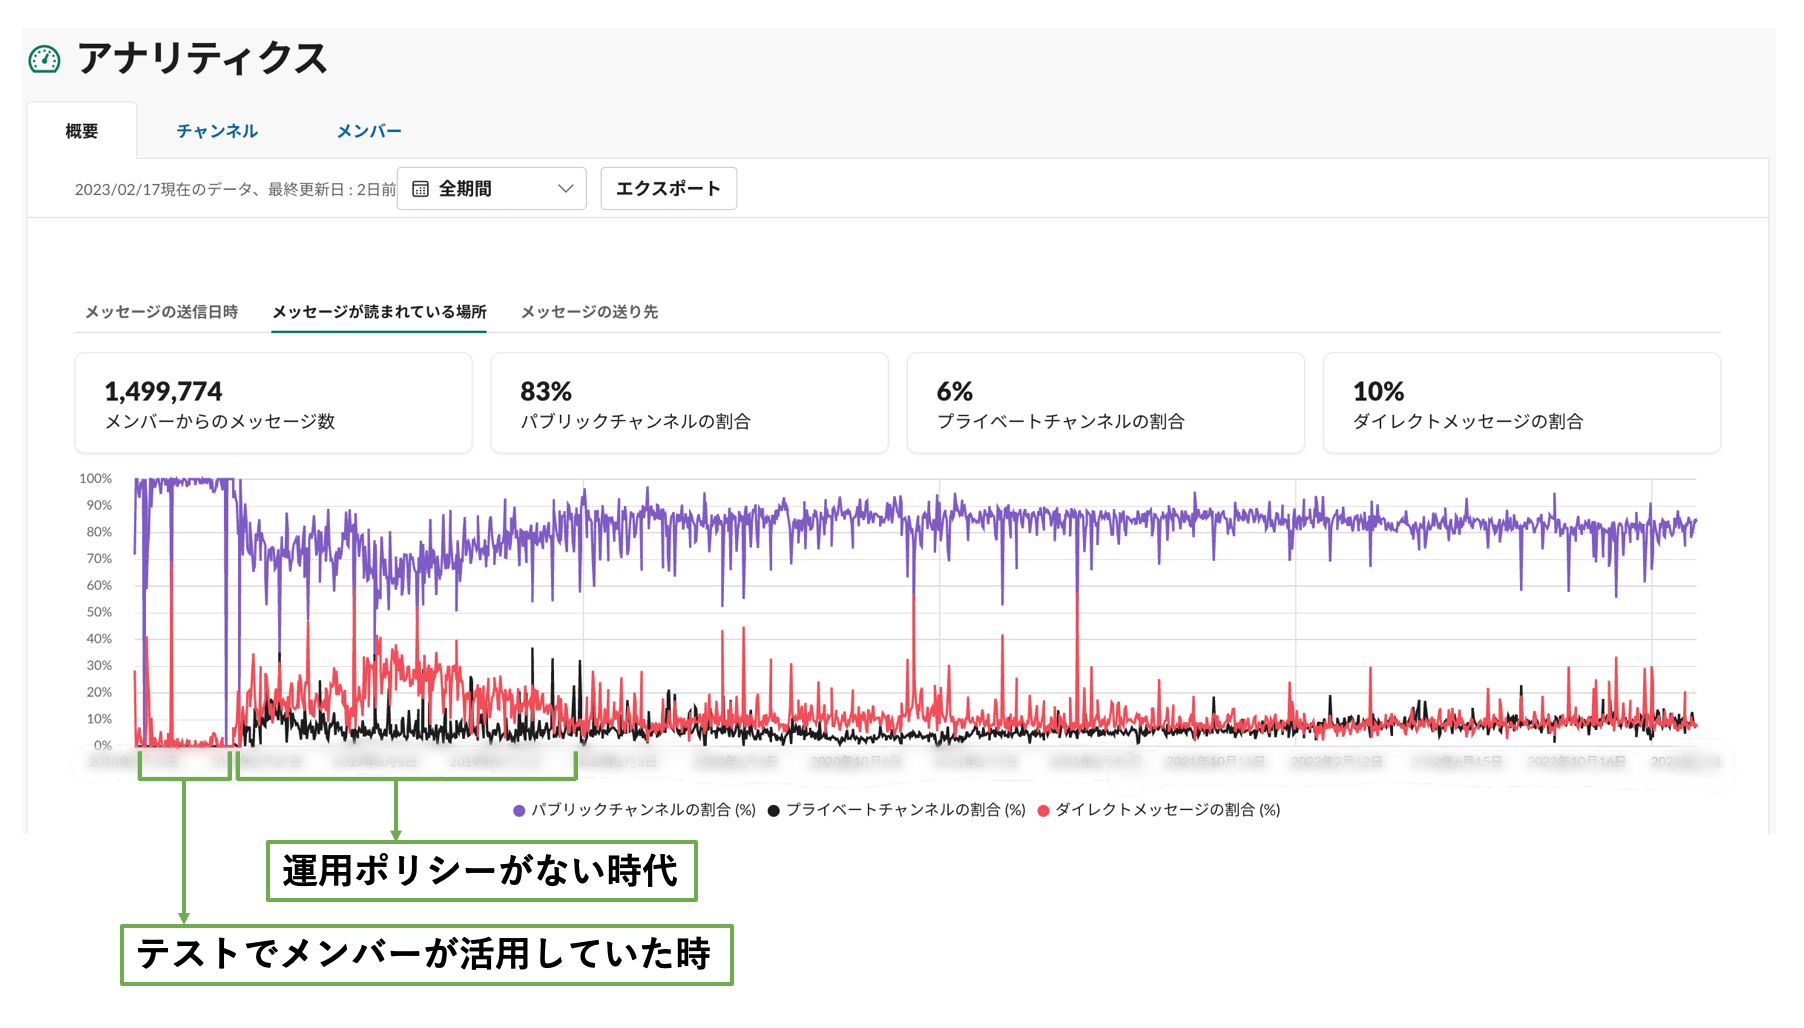Viewport: 1804px width, 1028px height.
Task: Toggle the red ダイレクトメッセージ legend dot
Action: (x=1044, y=811)
